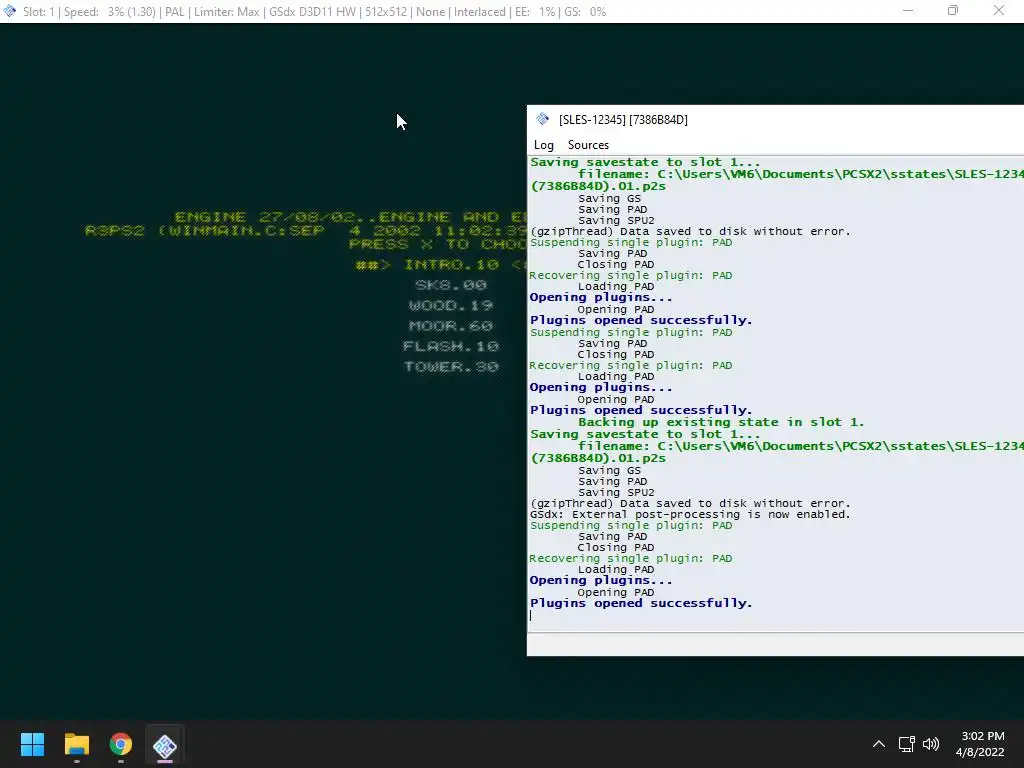Viewport: 1024px width, 768px height.
Task: Open the Sources menu in console window
Action: [x=588, y=145]
